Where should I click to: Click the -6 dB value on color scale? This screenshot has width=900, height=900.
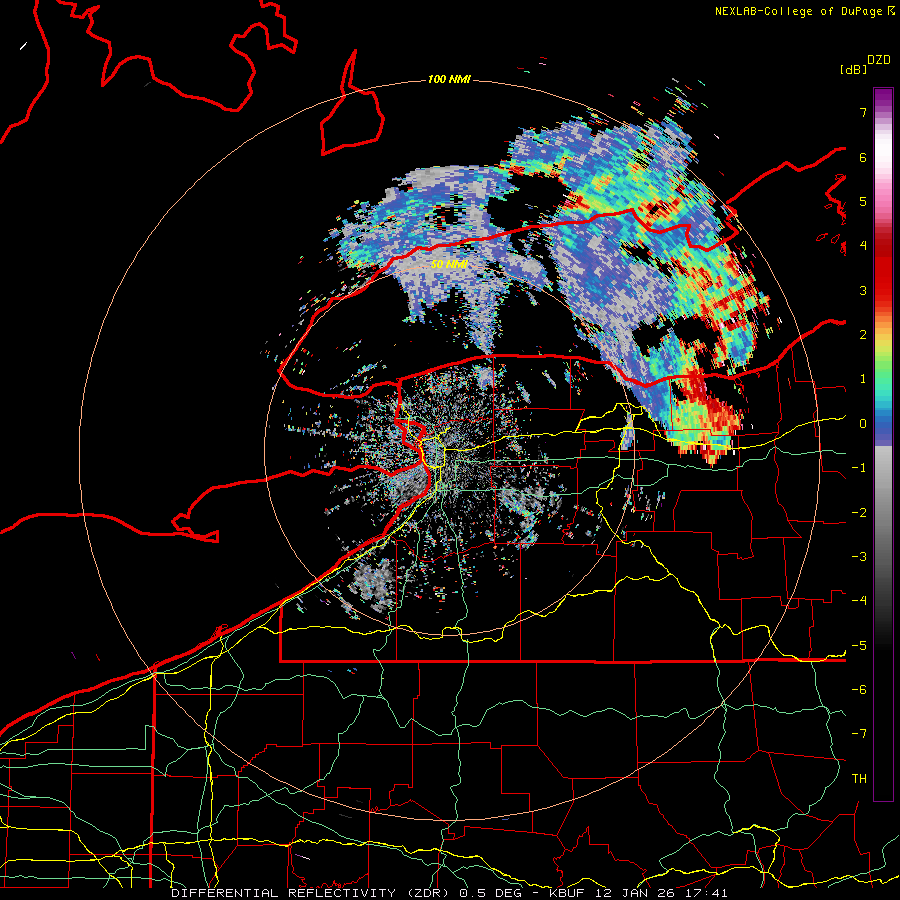tap(859, 690)
